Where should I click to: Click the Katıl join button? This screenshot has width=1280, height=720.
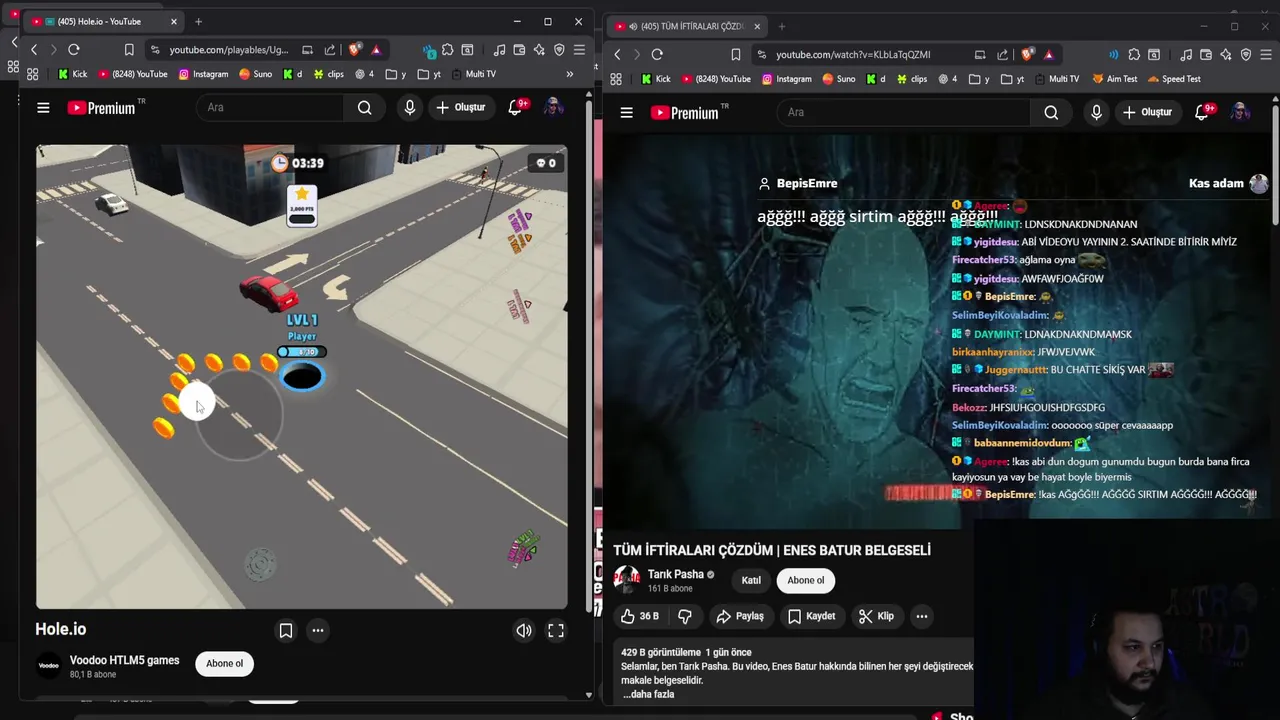point(751,580)
